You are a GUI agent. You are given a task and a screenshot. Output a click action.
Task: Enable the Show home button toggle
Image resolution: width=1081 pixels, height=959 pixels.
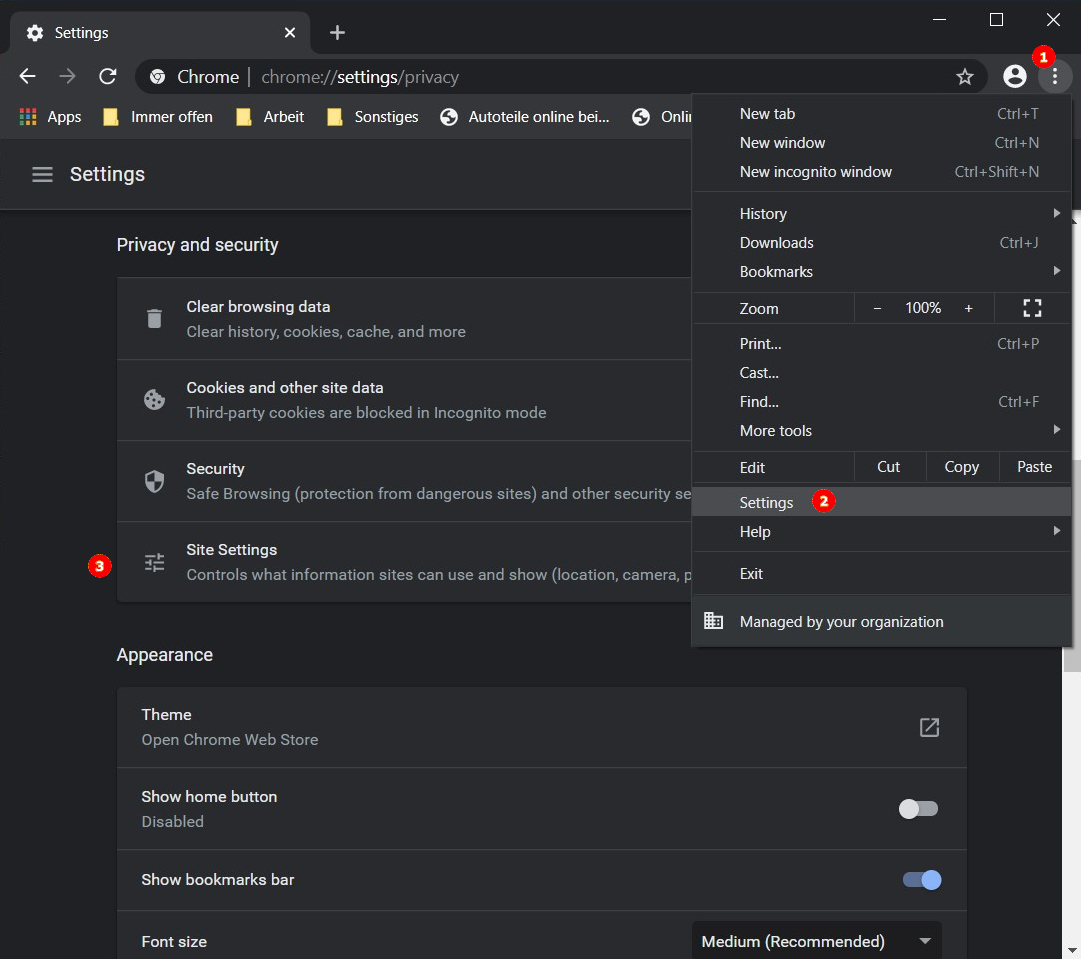[918, 809]
